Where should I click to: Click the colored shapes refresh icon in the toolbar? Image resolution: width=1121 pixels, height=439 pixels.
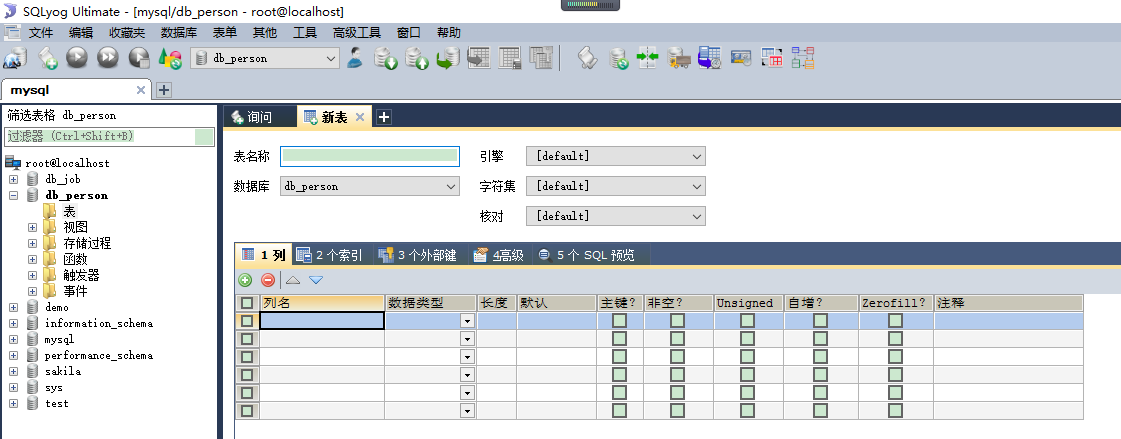170,58
